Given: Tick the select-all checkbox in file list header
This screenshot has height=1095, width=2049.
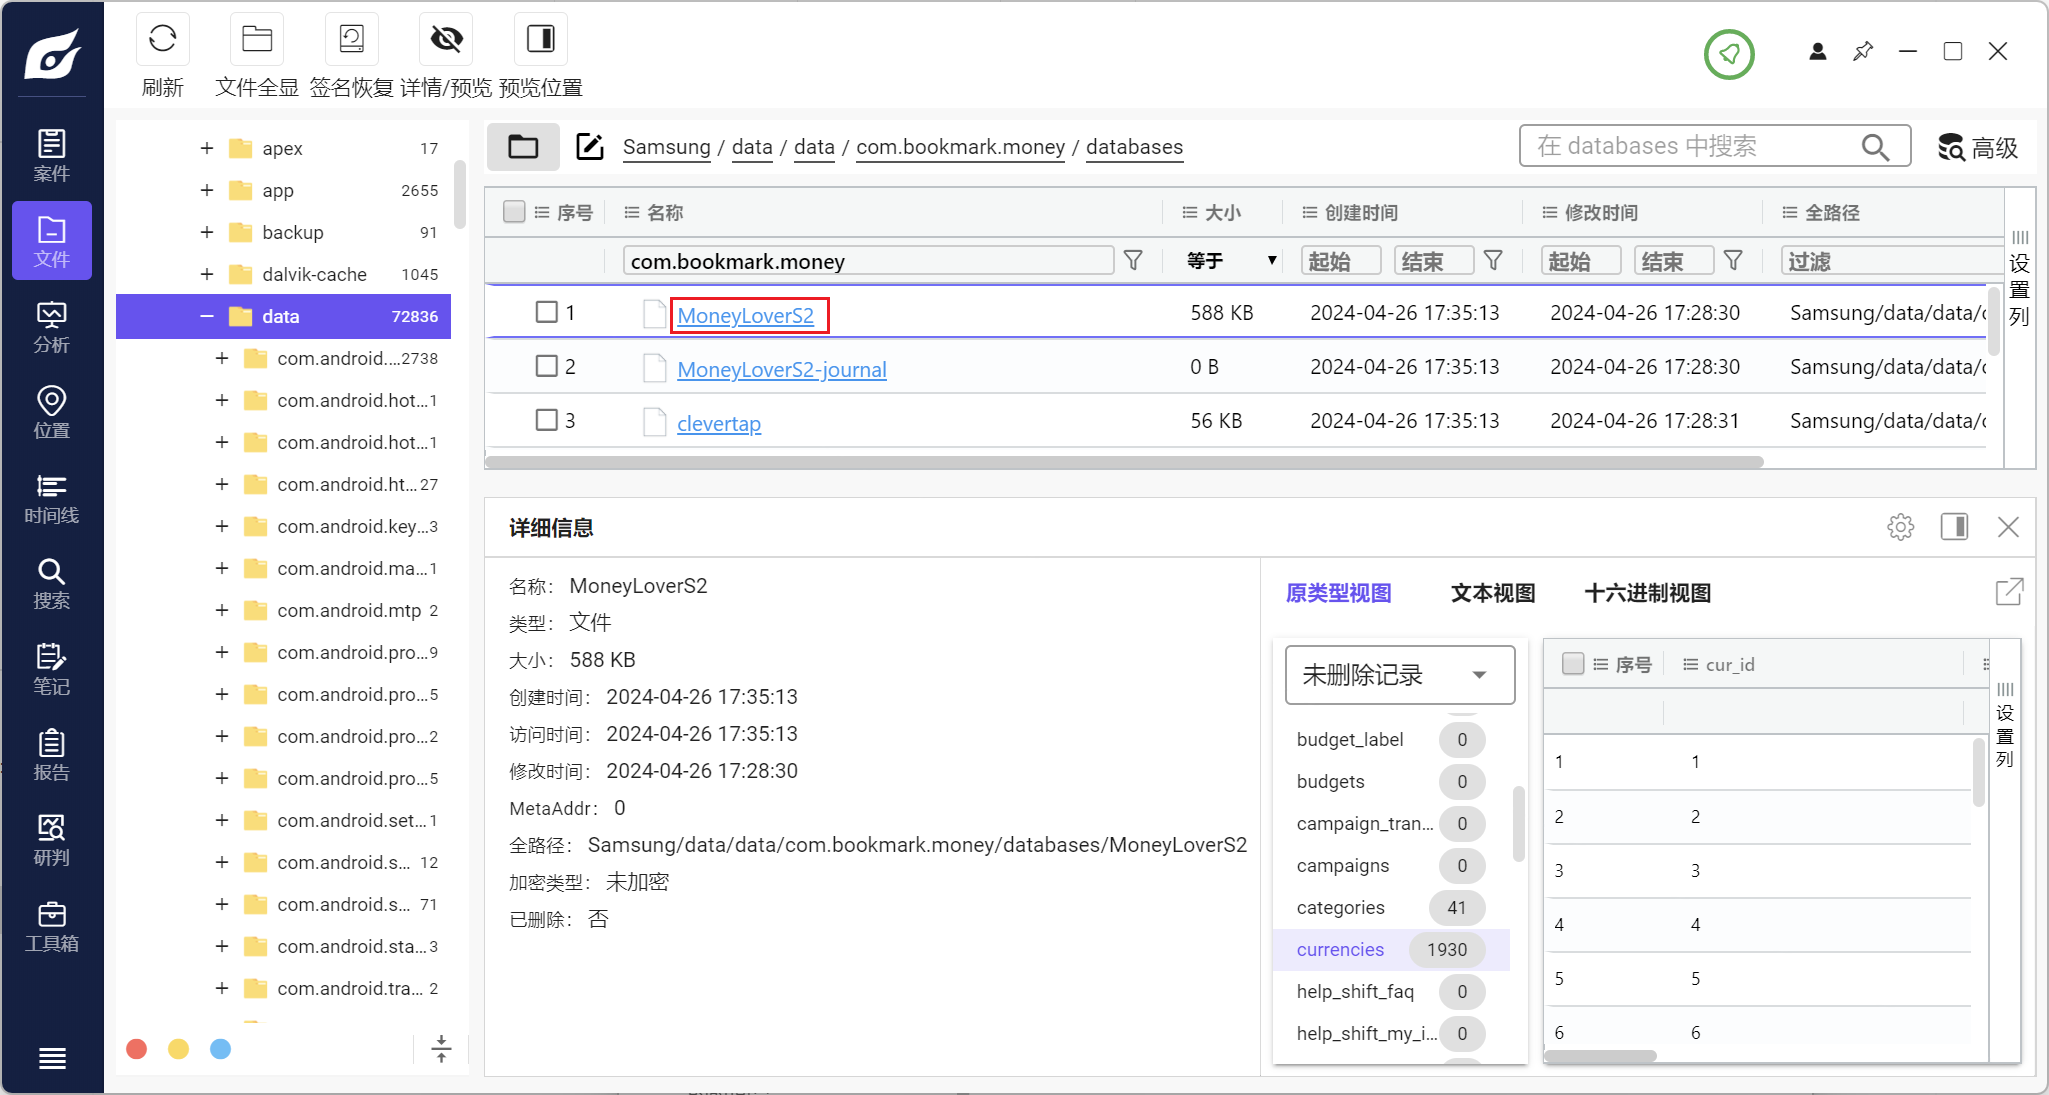Looking at the screenshot, I should click(514, 212).
